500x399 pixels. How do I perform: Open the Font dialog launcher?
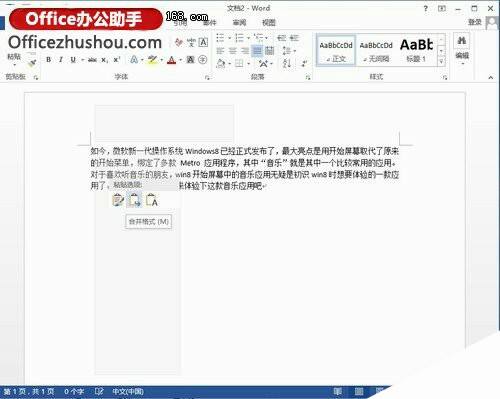click(x=207, y=77)
